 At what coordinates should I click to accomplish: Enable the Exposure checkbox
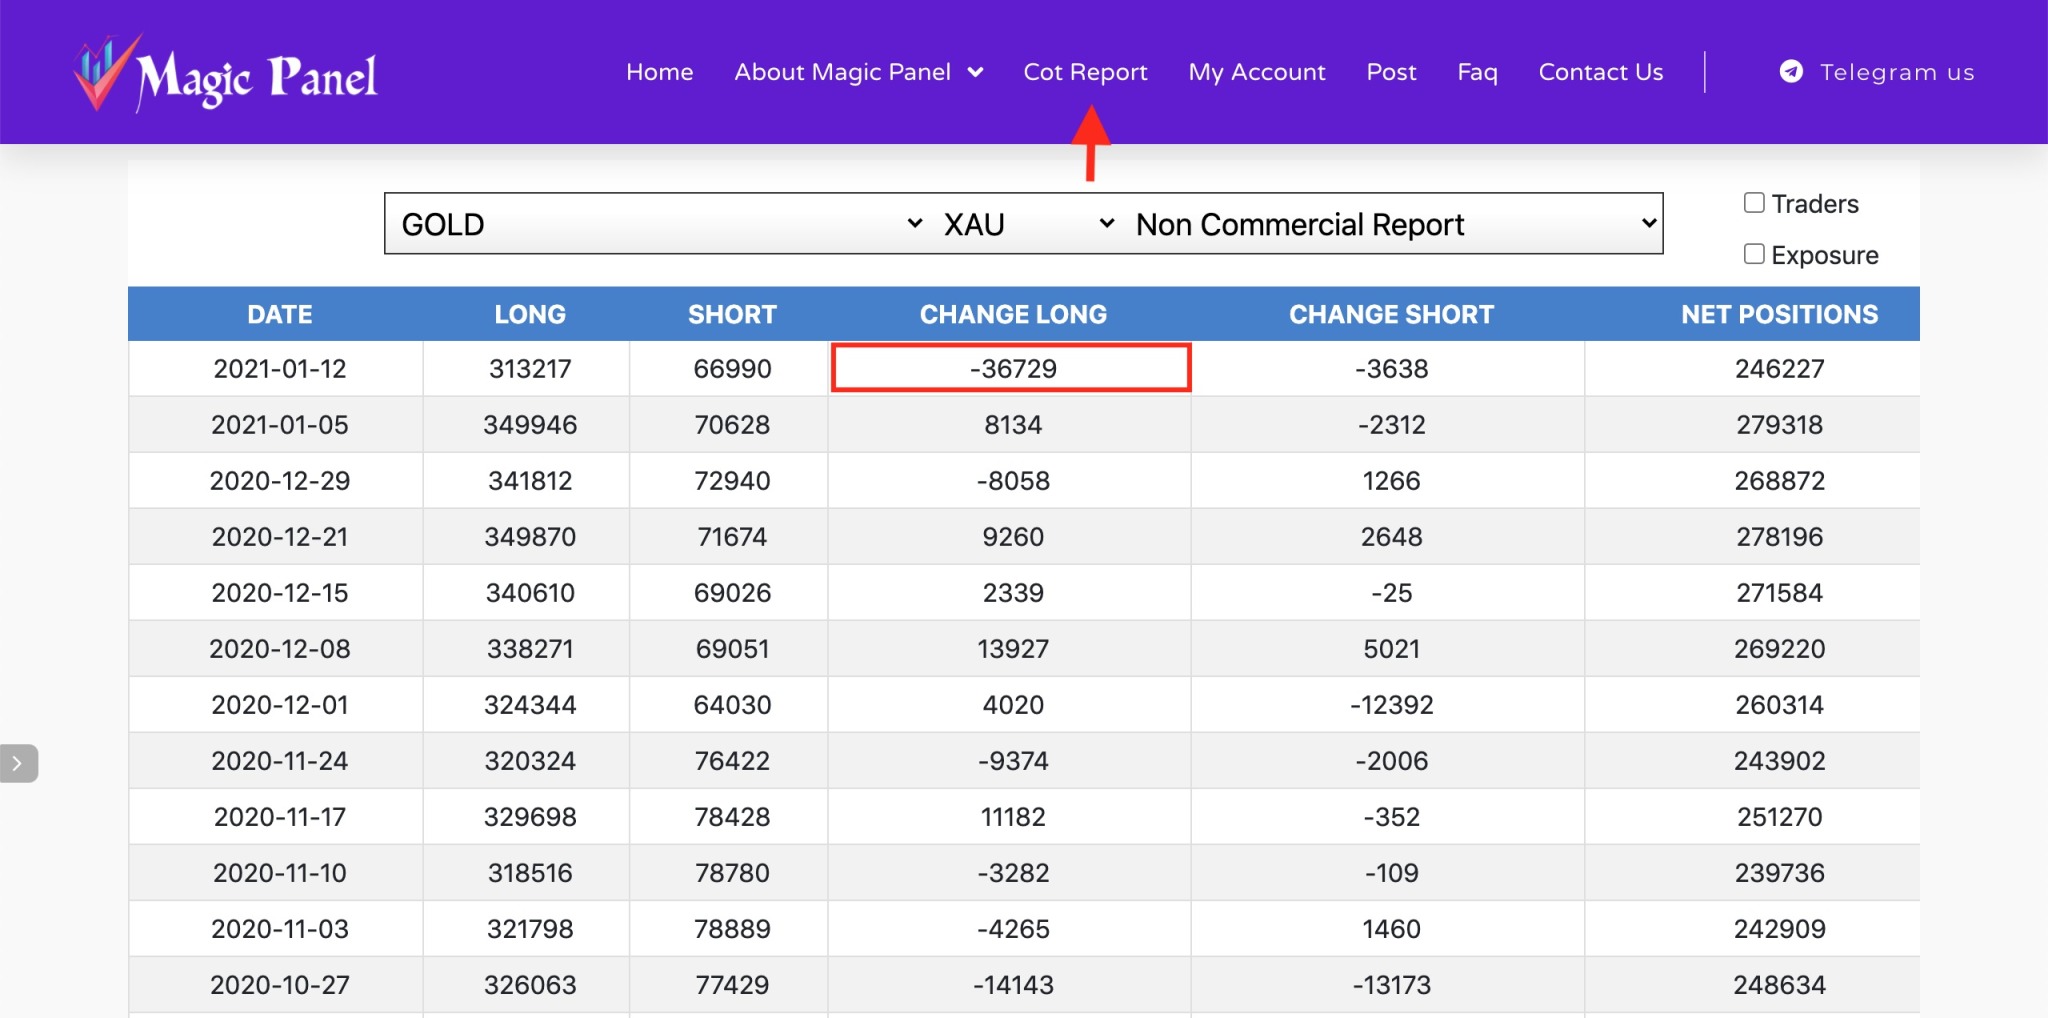[1754, 254]
